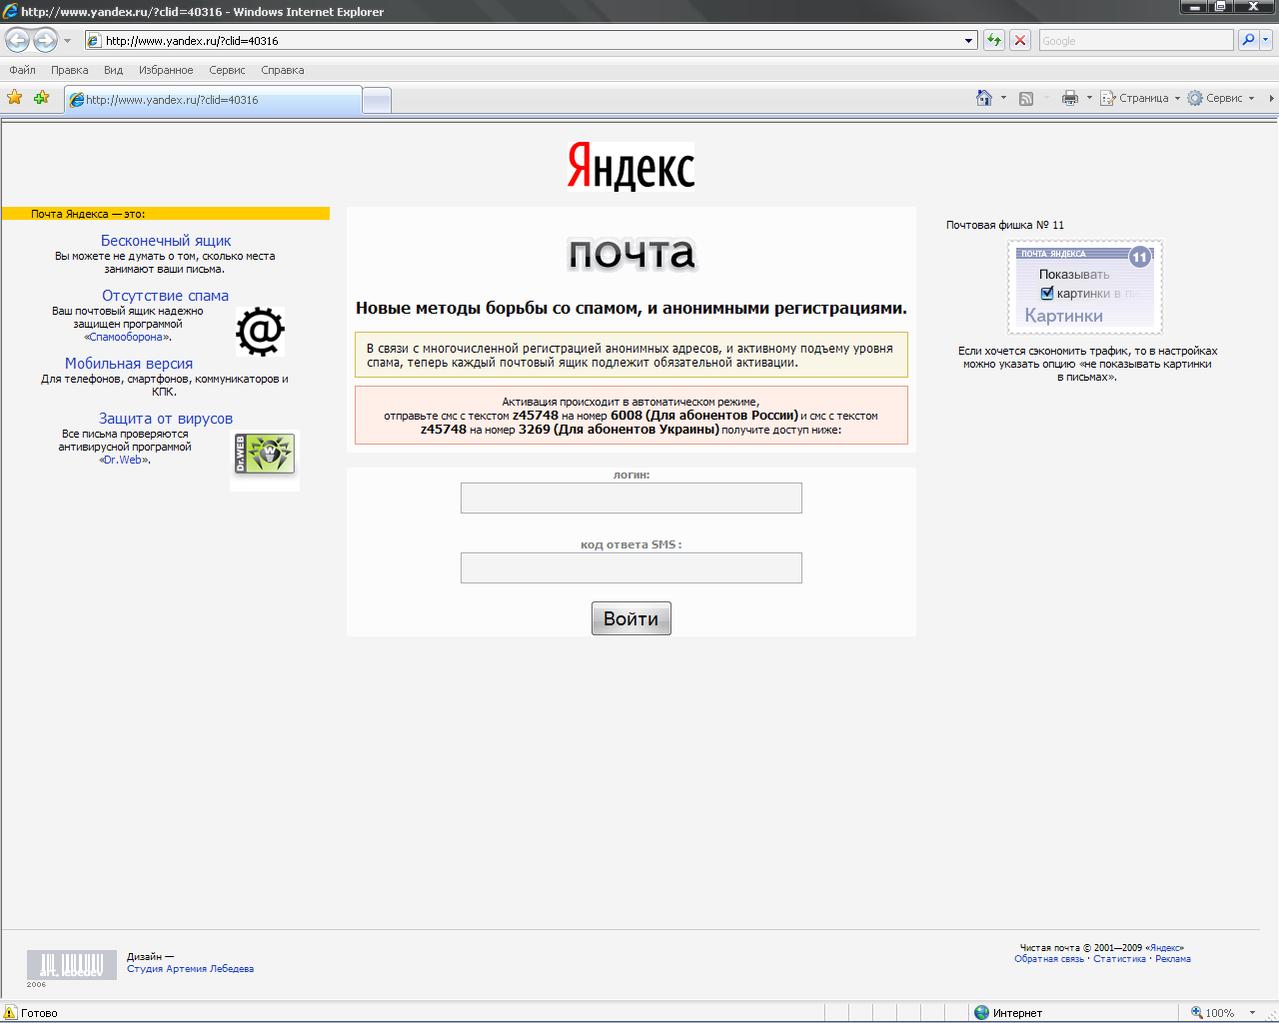Viewport: 1279px width, 1023px height.
Task: Click the RSS feeds icon
Action: click(1026, 98)
